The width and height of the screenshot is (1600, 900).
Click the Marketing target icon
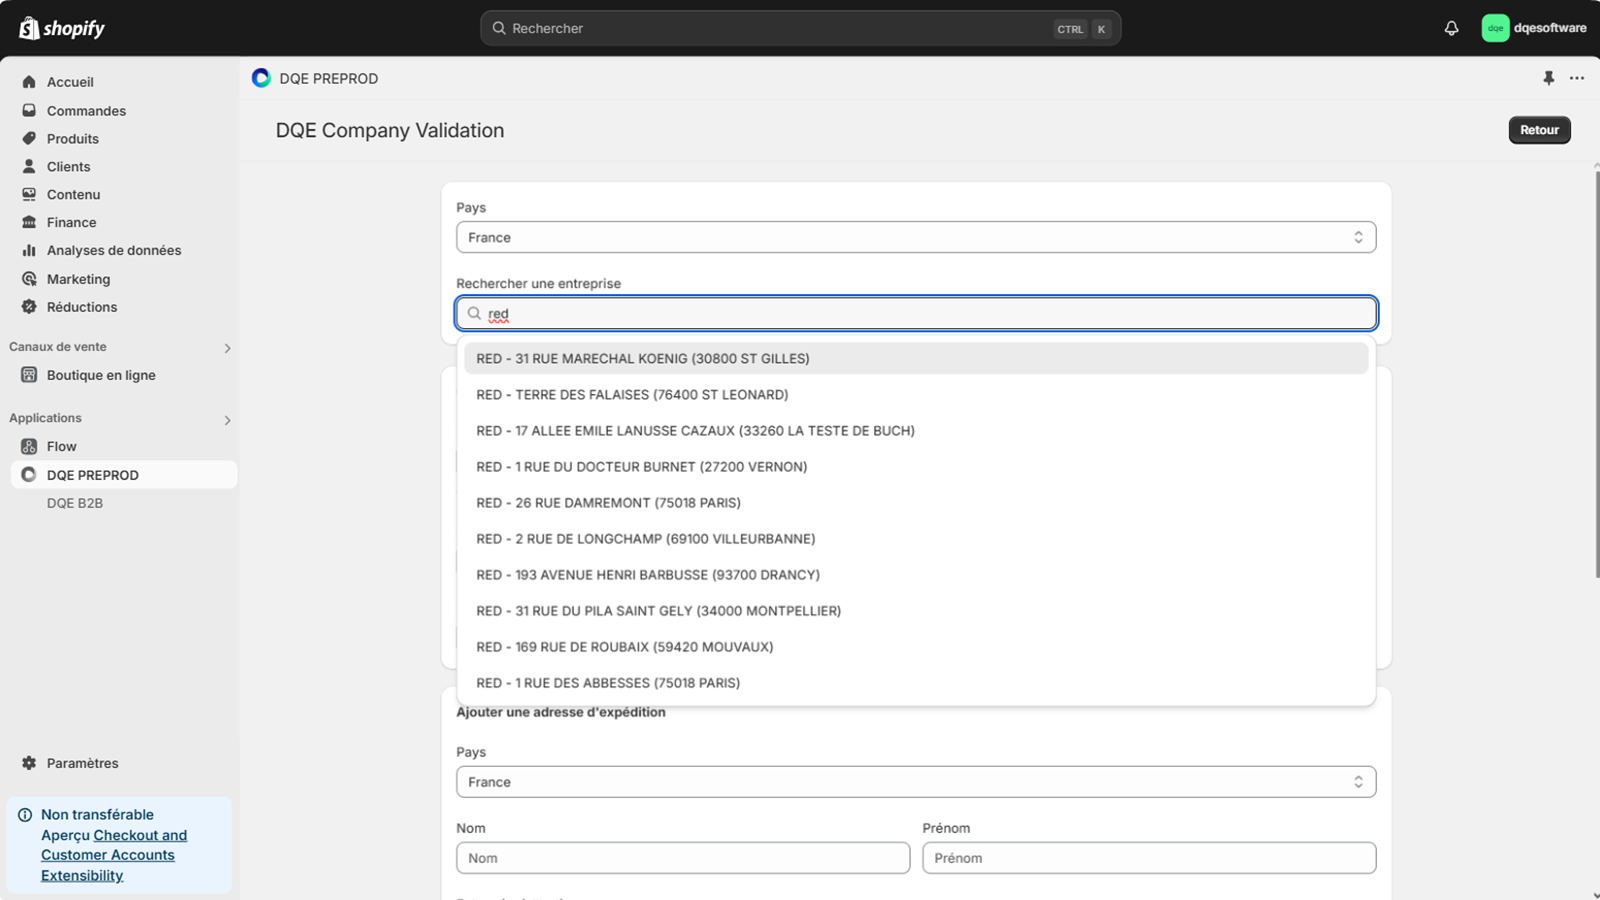tap(29, 279)
